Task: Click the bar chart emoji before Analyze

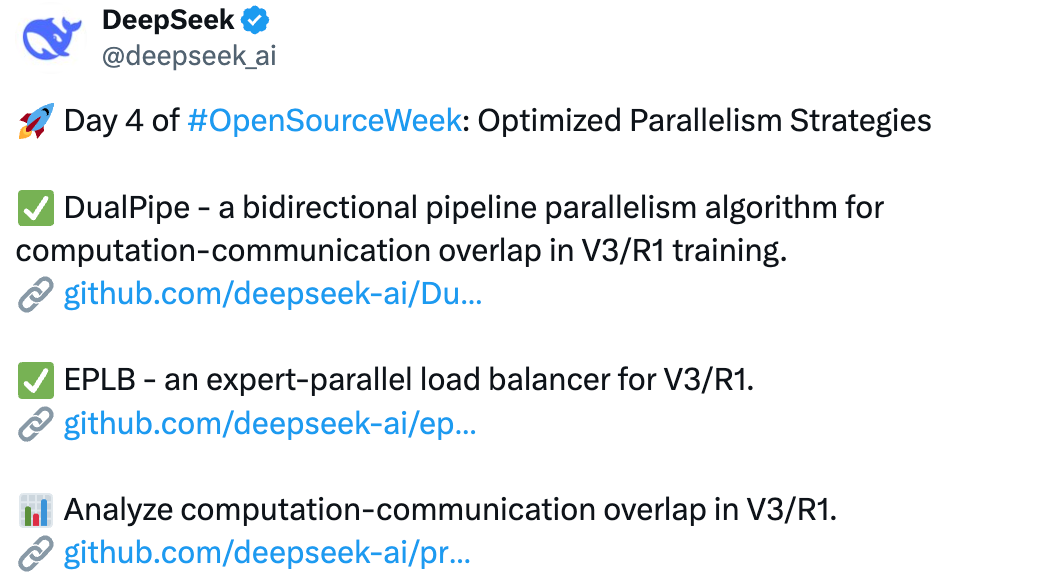Action: pyautogui.click(x=35, y=510)
